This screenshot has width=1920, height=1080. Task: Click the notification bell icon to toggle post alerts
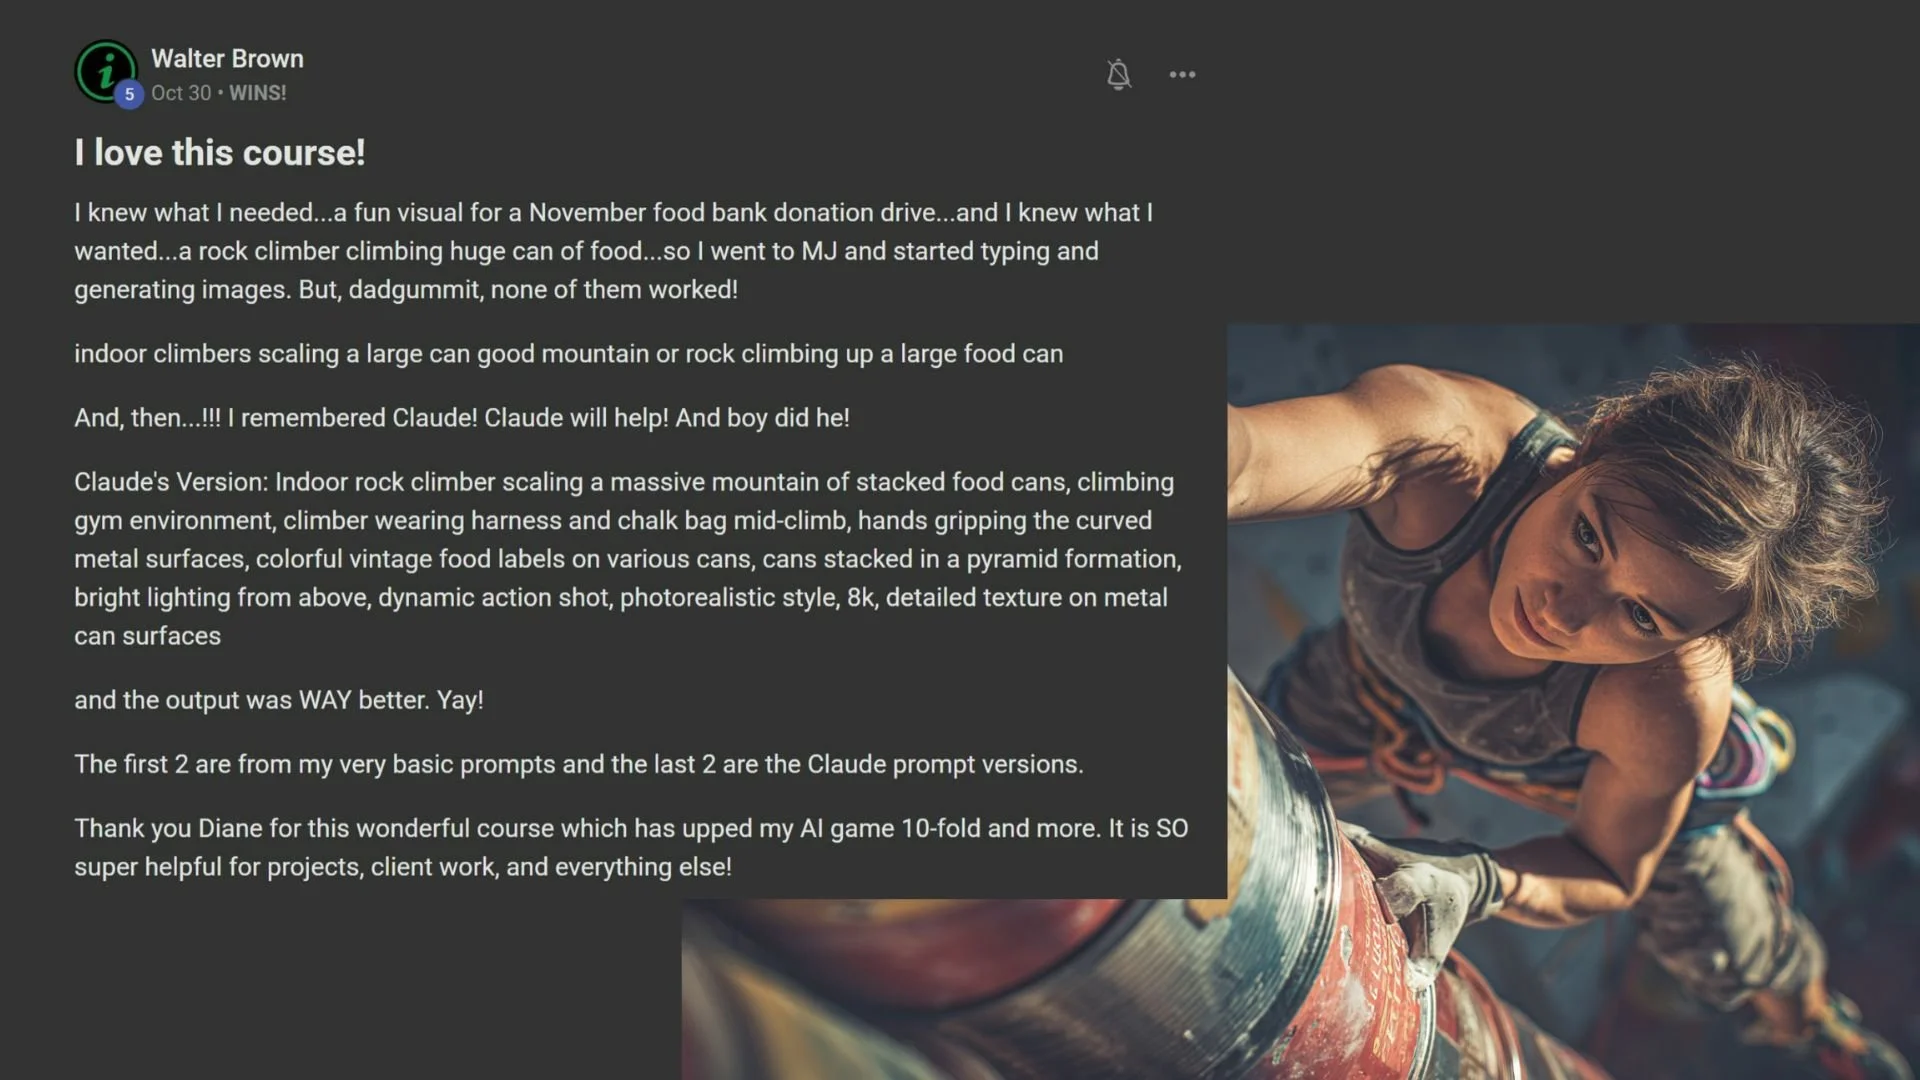[x=1119, y=75]
